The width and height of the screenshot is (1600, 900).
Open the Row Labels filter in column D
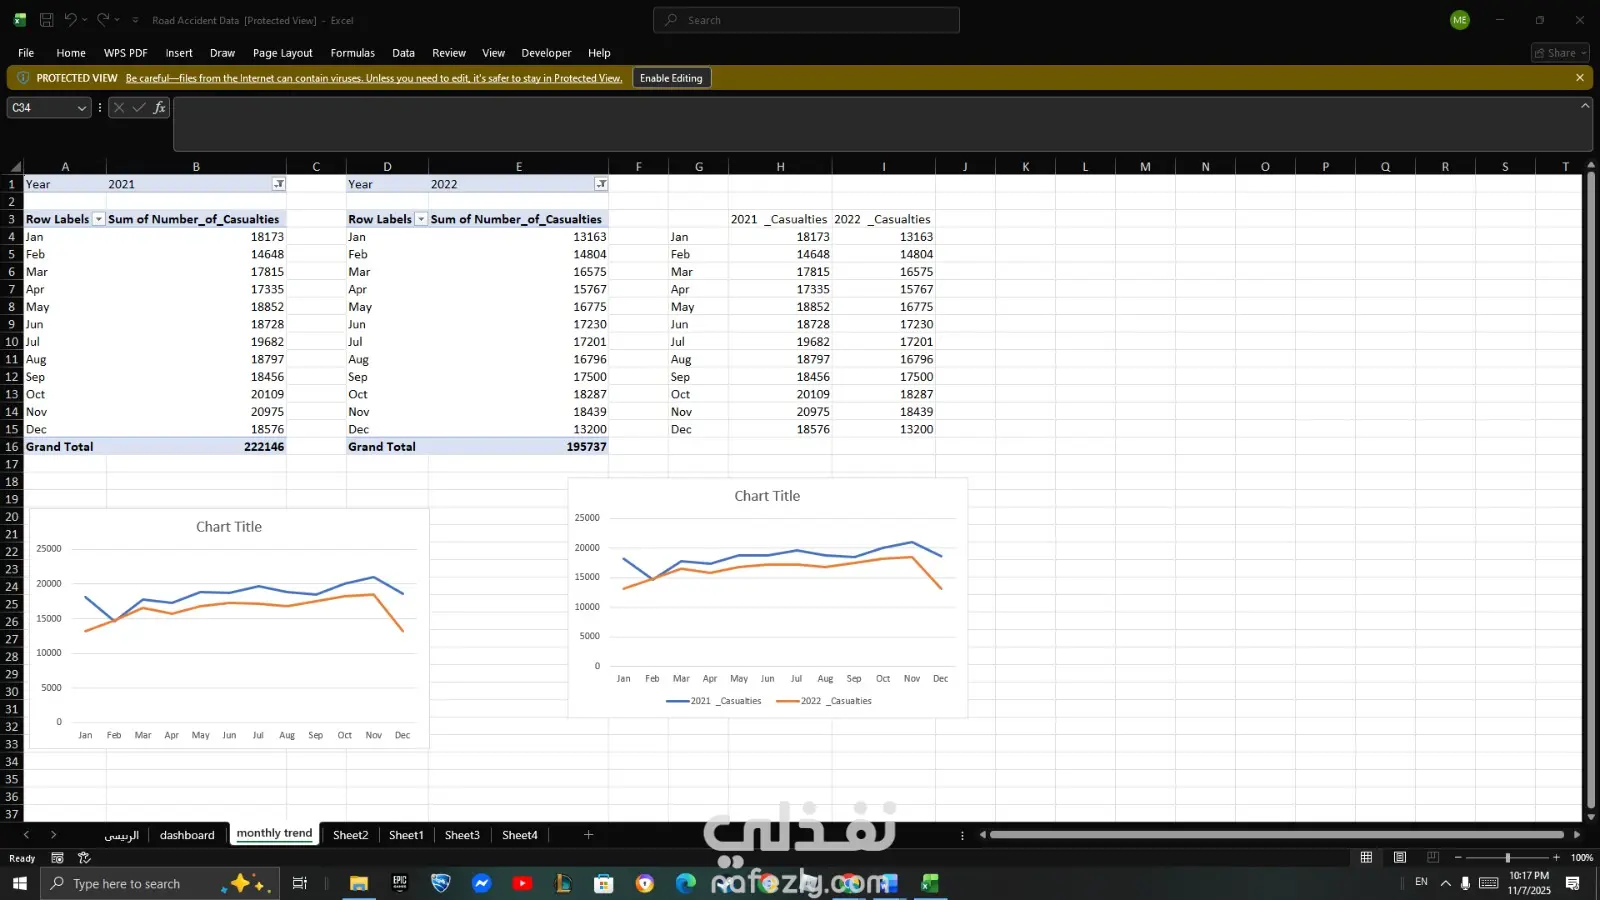click(421, 219)
